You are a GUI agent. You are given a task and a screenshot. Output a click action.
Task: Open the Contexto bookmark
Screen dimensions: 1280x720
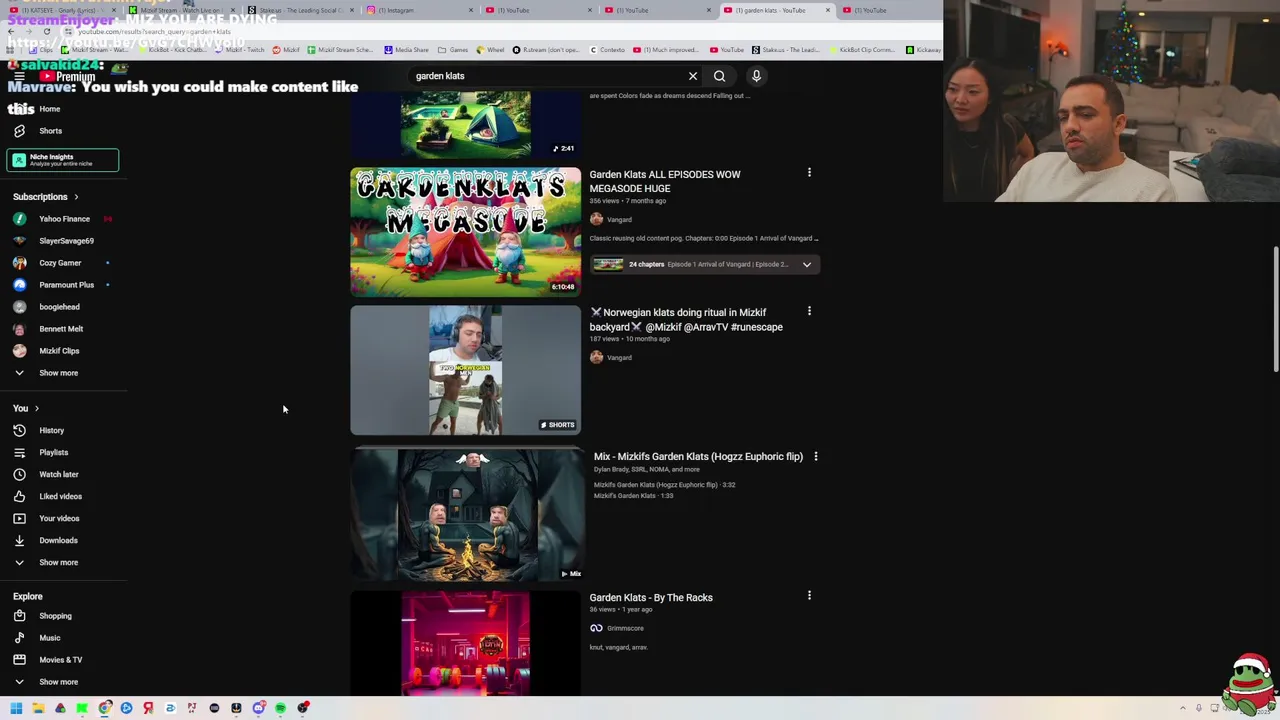point(607,50)
